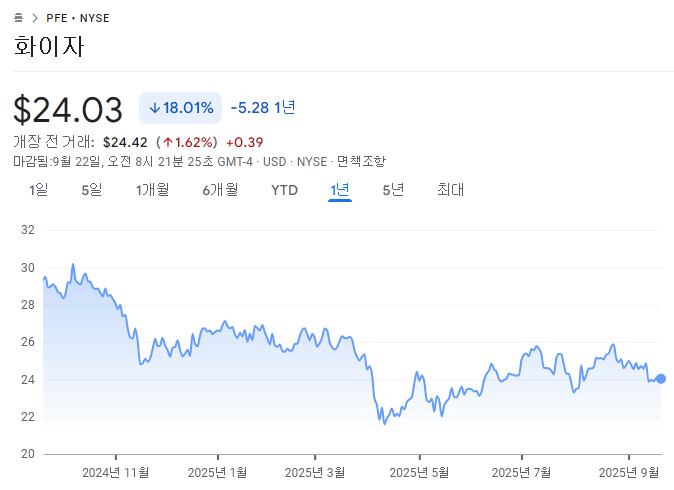The image size is (674, 490).
Task: Click the 면책조항 disclaimer link
Action: [361, 162]
